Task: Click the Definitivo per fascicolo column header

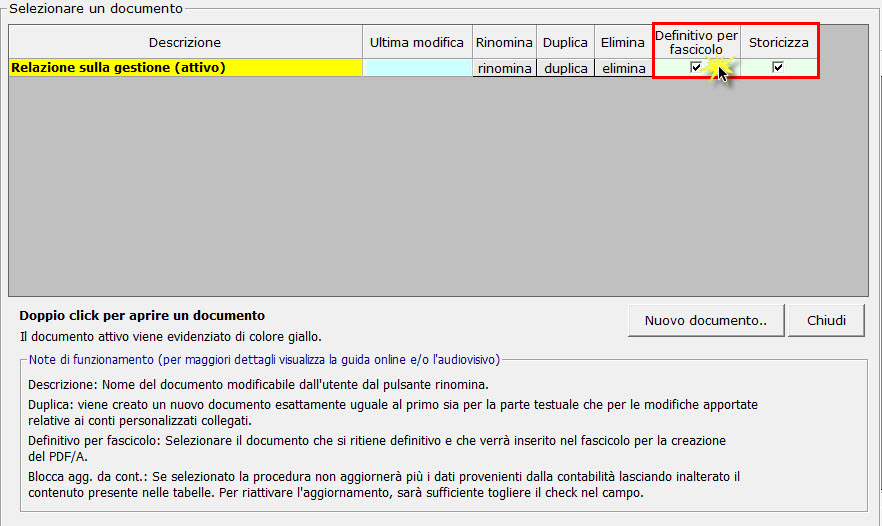Action: [696, 42]
